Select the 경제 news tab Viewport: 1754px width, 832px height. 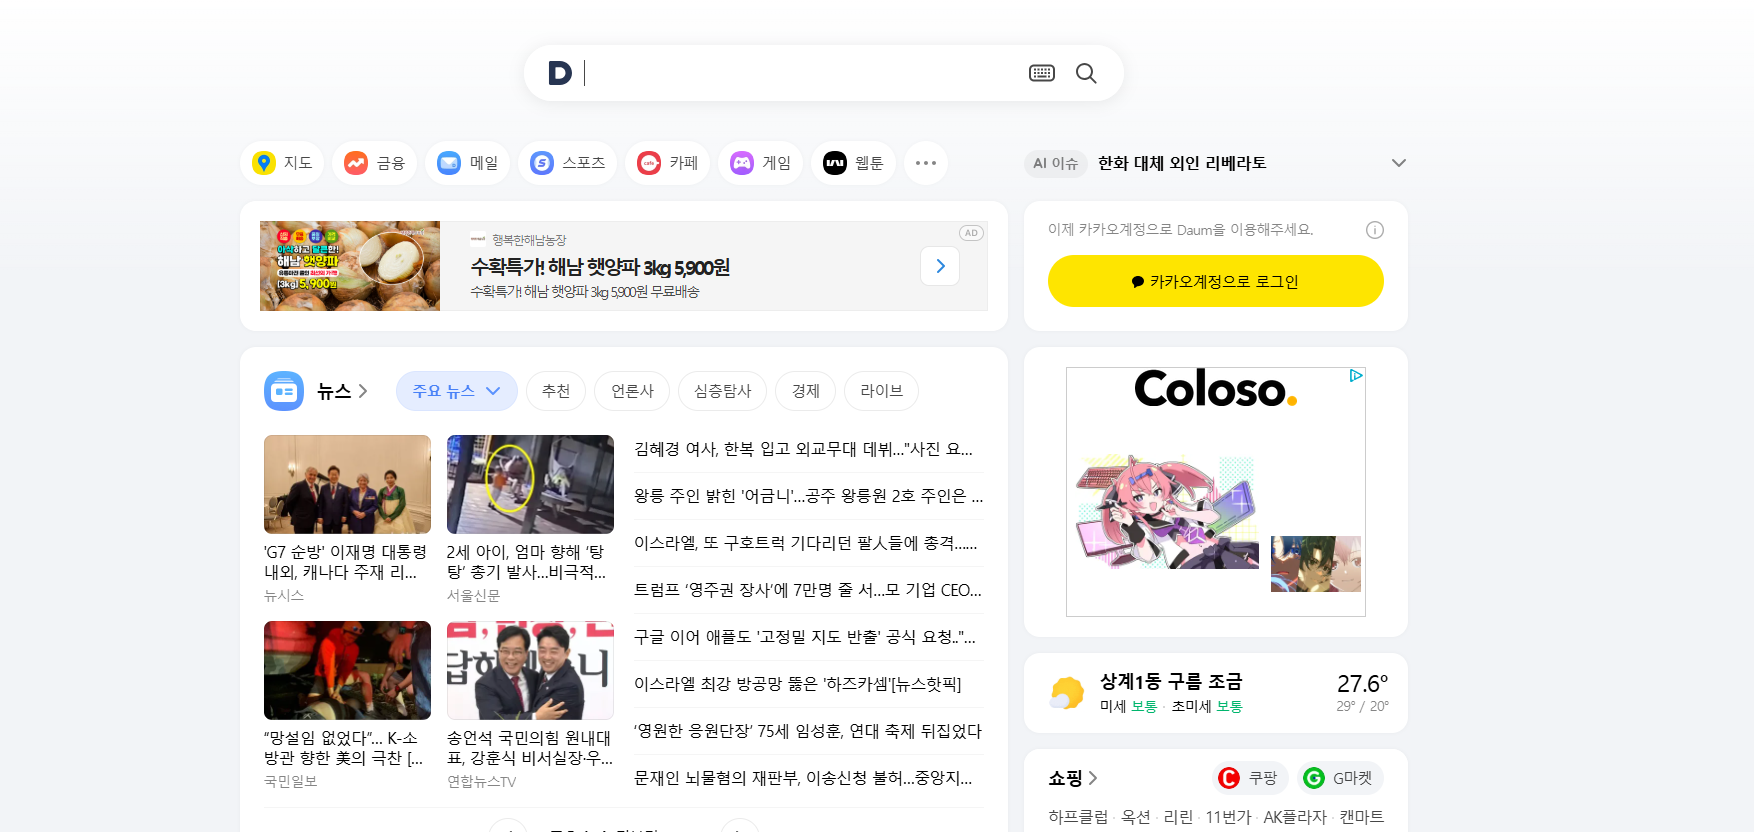point(806,391)
